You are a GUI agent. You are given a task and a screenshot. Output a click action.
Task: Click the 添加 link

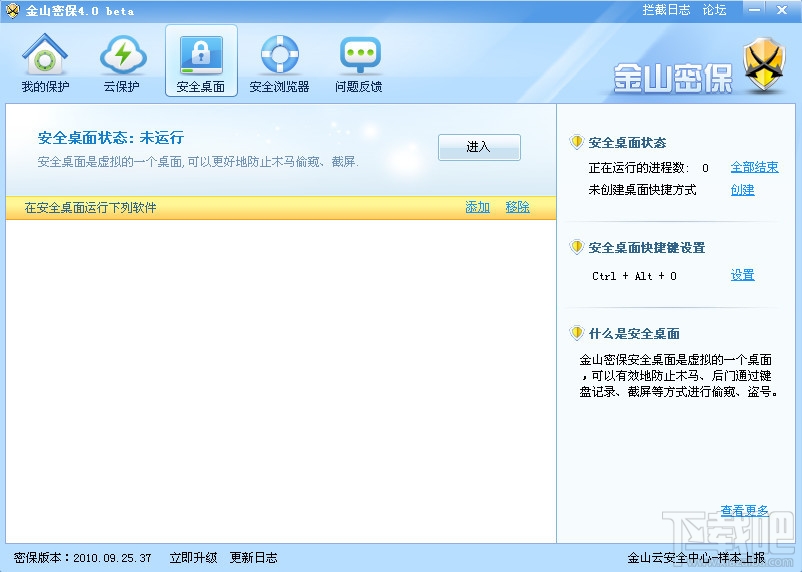coord(478,207)
